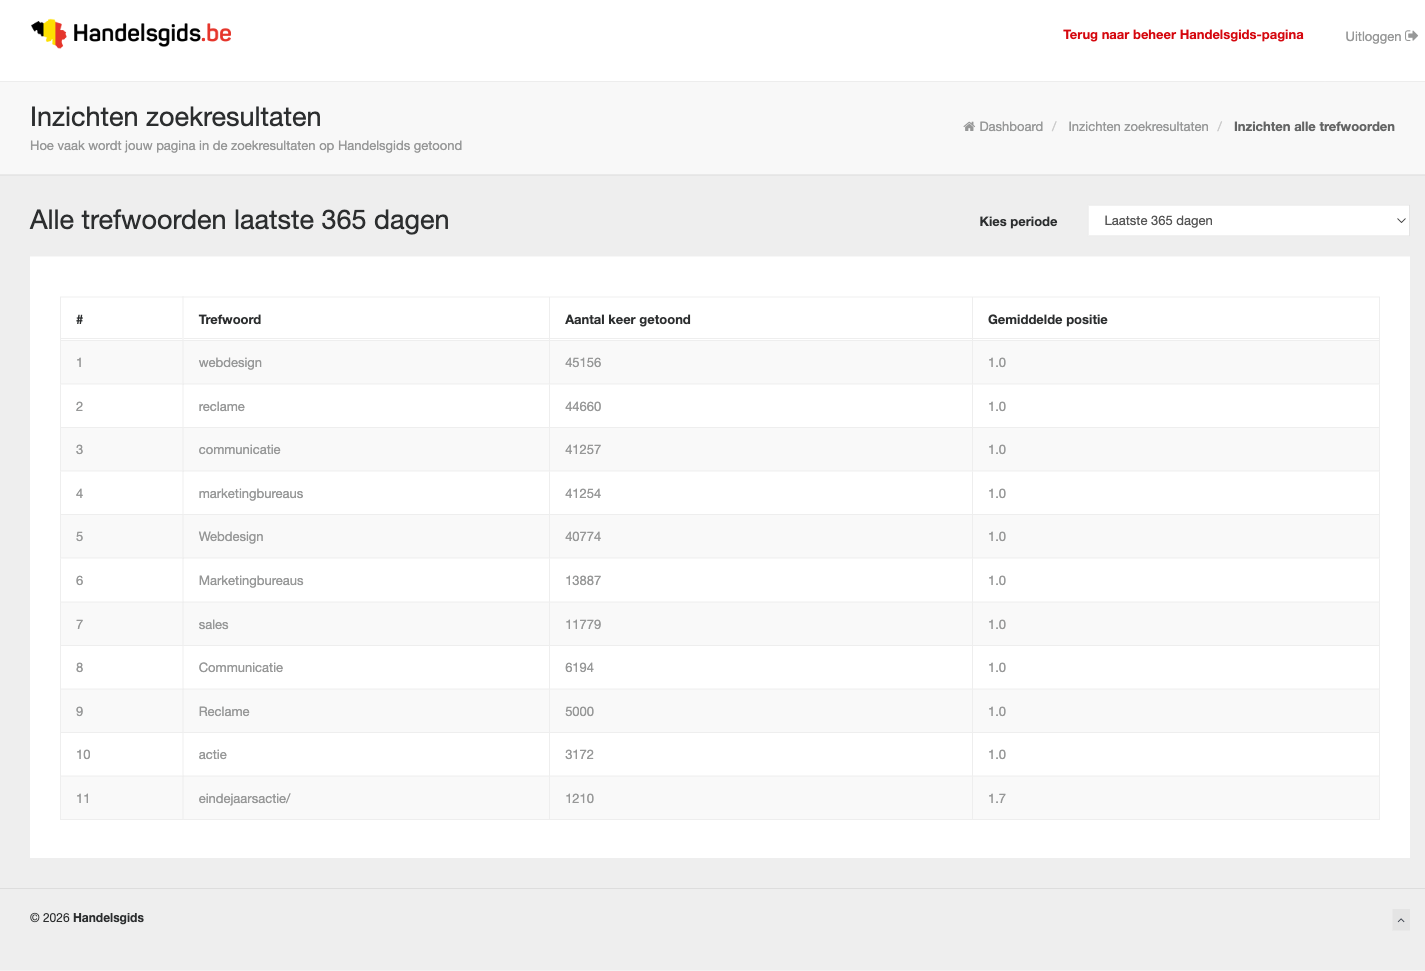Click the value 6194 in the table

(580, 668)
